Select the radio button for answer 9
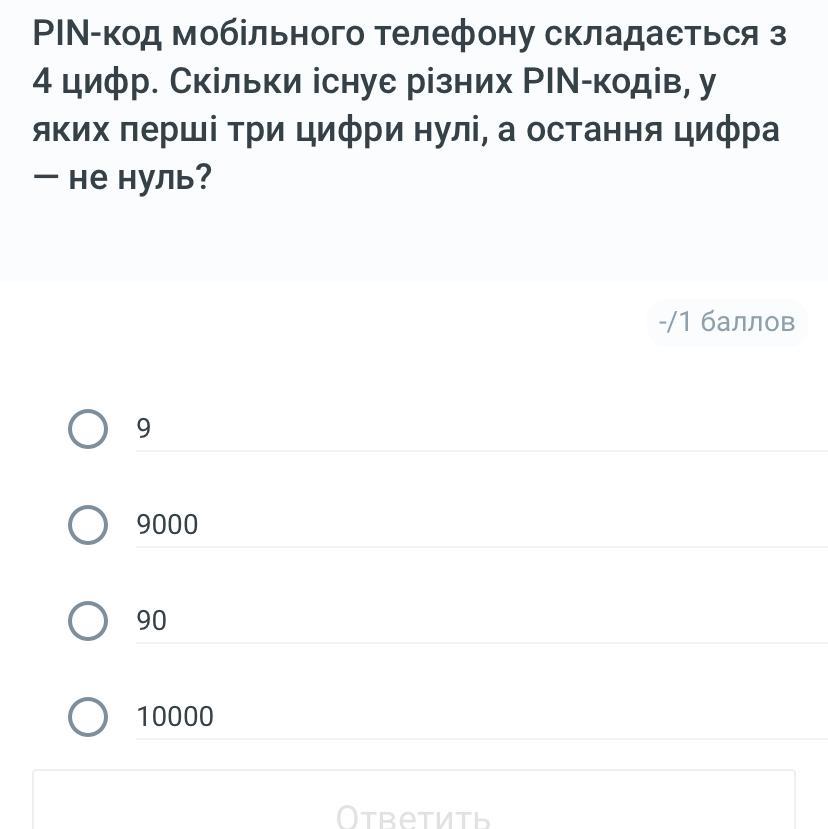 [88, 429]
